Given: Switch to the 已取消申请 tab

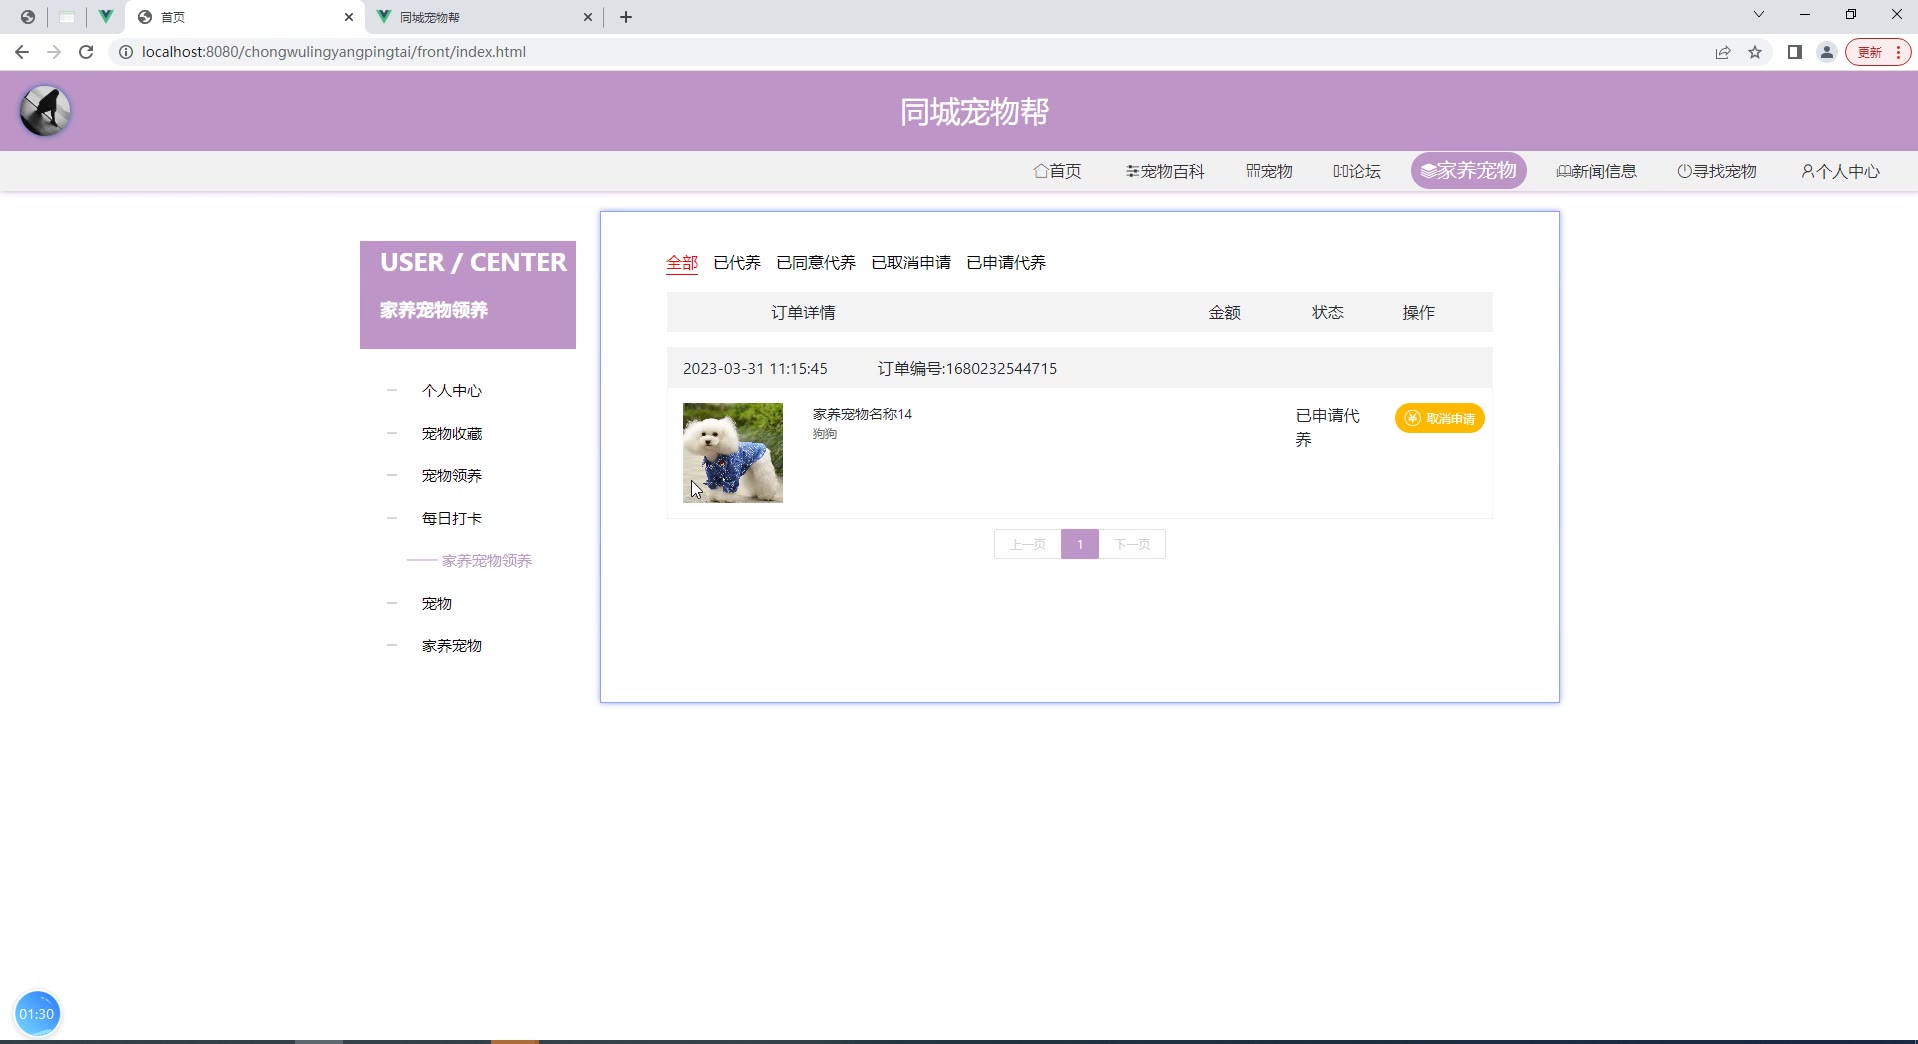Looking at the screenshot, I should [x=911, y=263].
